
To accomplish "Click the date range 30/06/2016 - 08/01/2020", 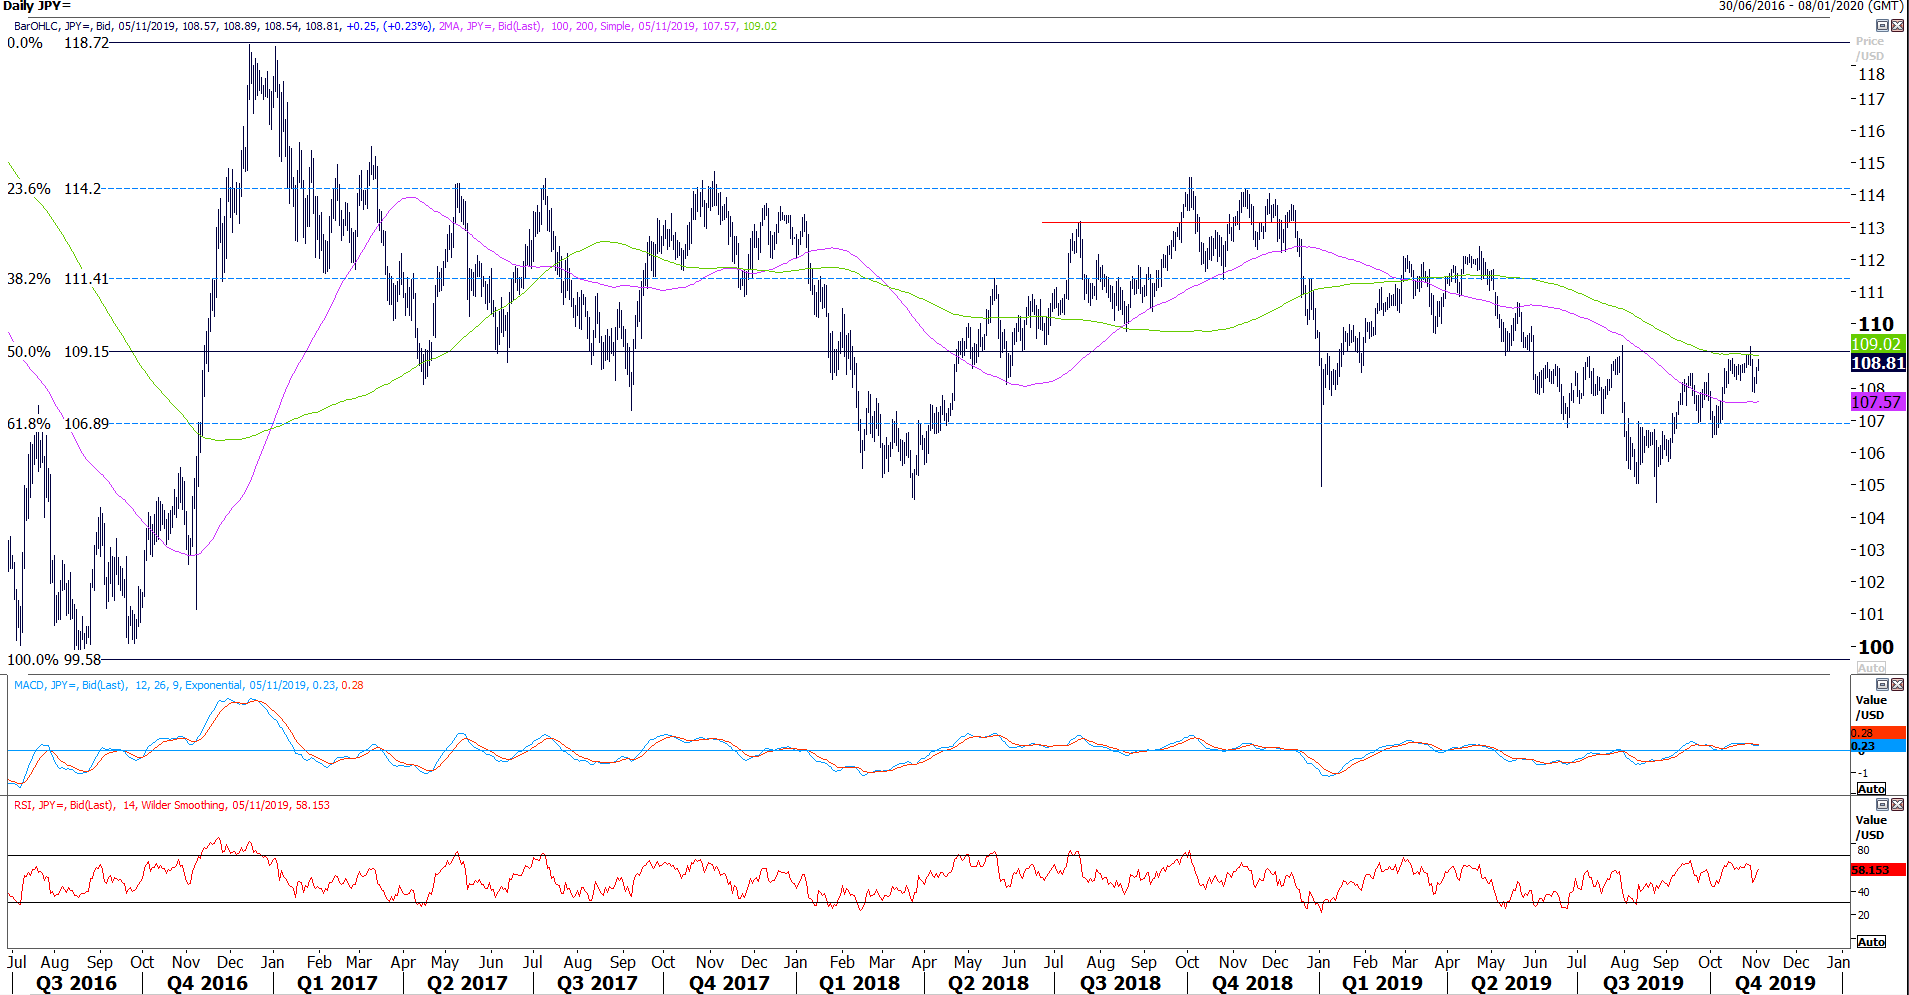I will 1811,6.
